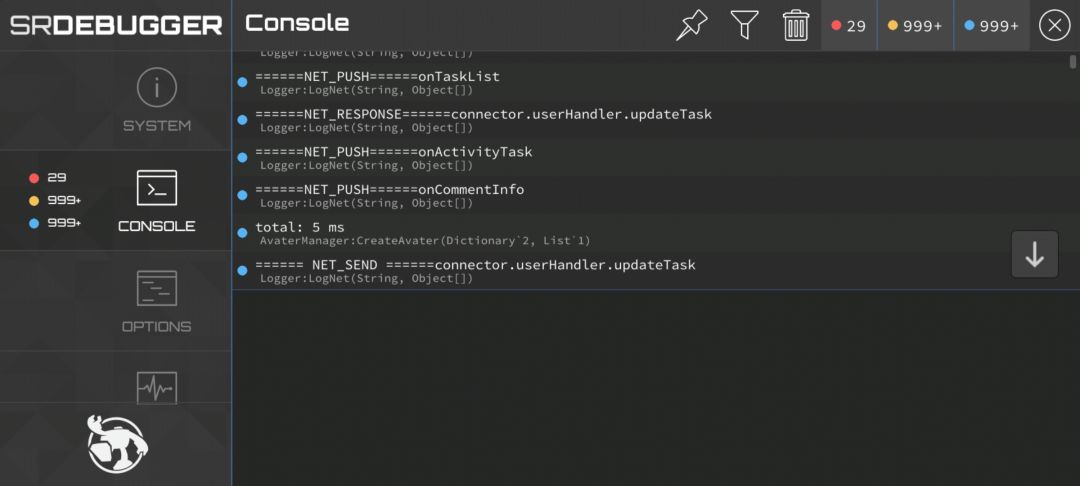
Task: Jump to bottom with the down arrow button
Action: click(x=1035, y=255)
